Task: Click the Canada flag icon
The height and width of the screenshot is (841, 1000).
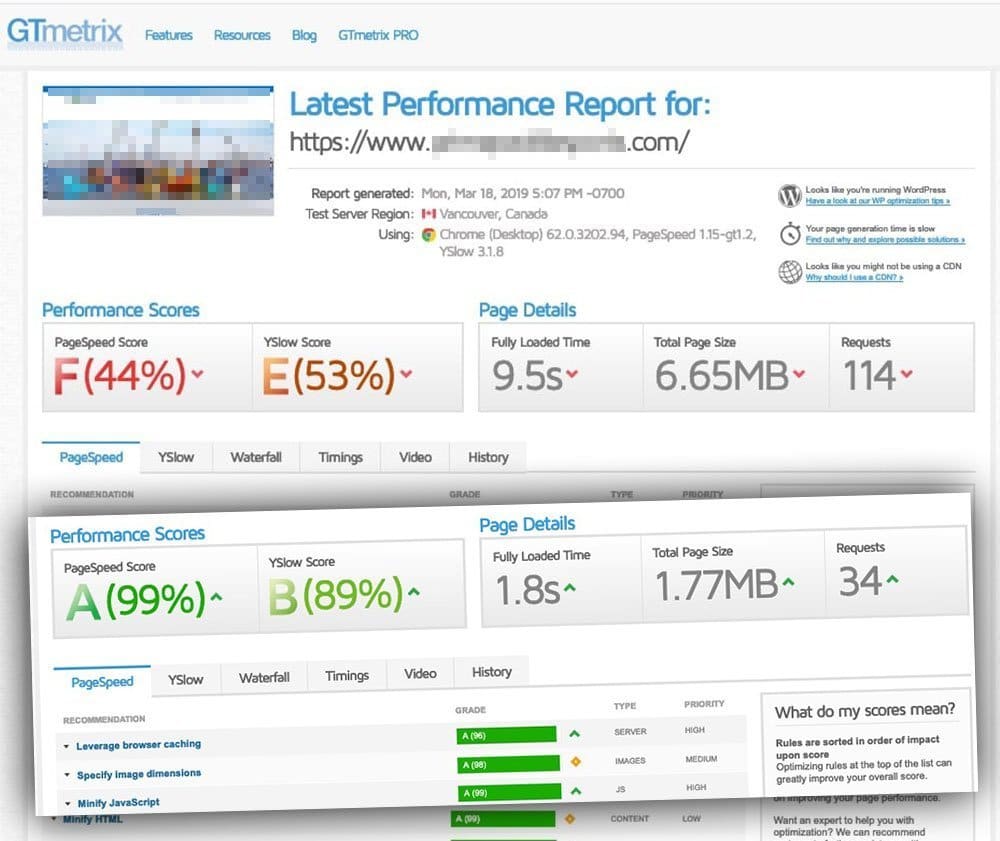Action: 429,214
